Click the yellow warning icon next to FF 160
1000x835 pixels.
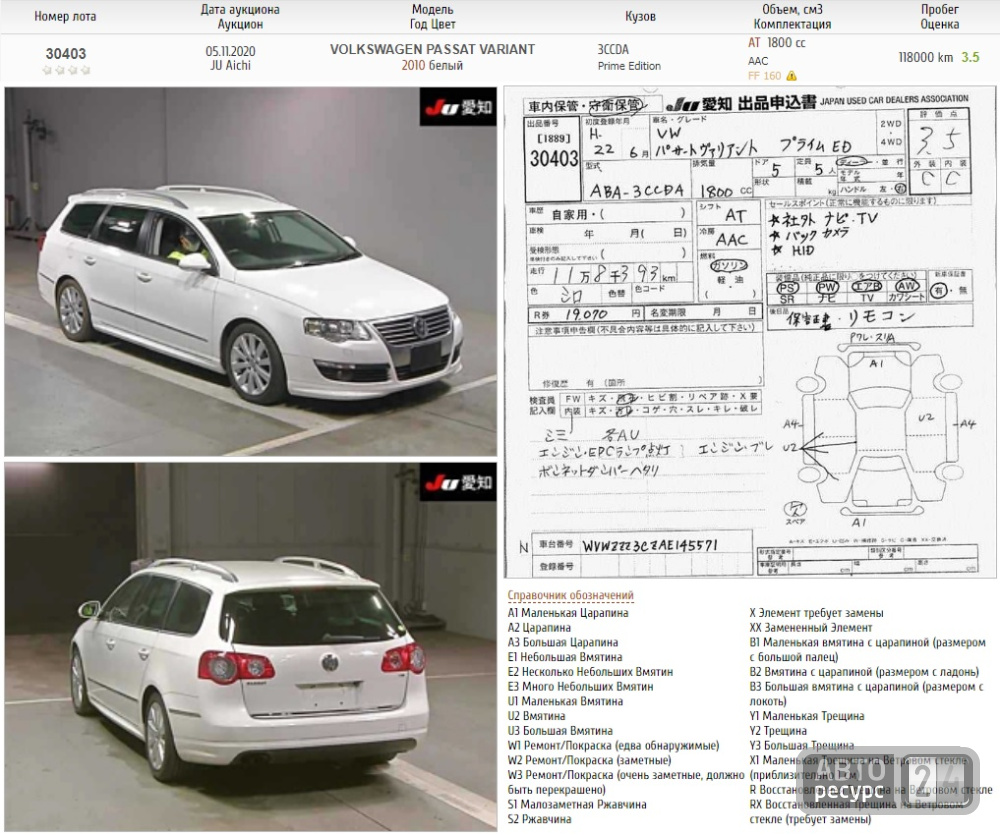point(791,76)
